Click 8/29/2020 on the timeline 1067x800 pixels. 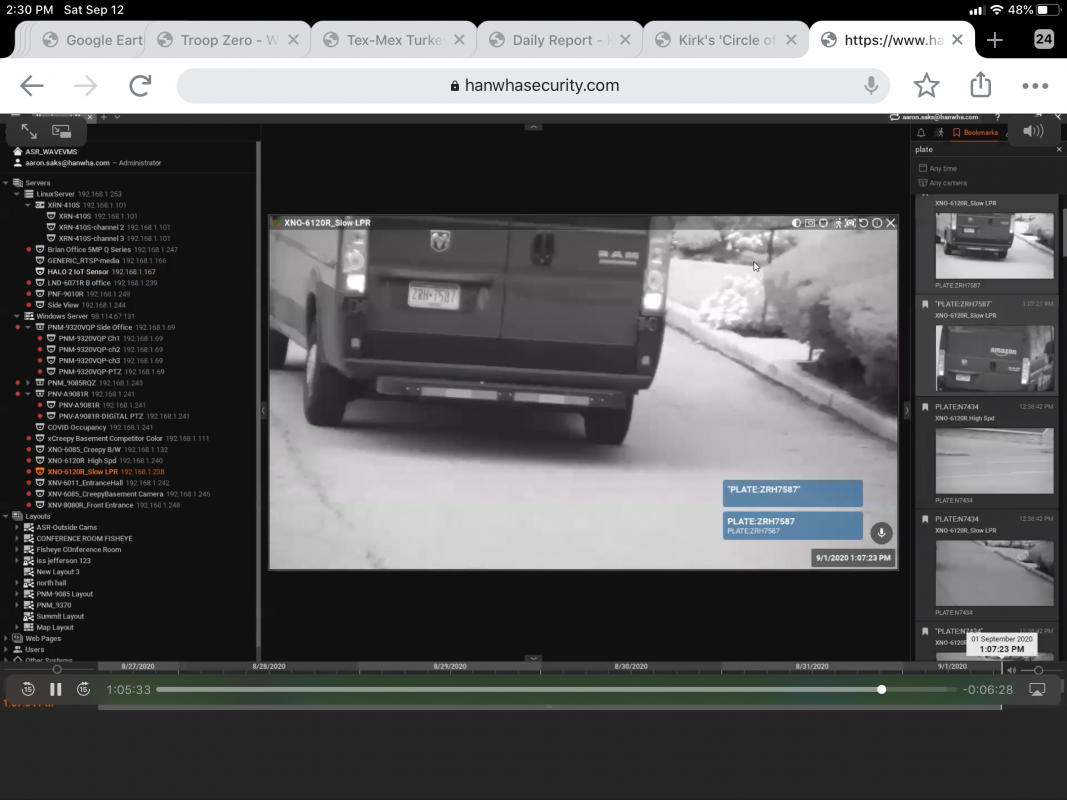tap(450, 666)
